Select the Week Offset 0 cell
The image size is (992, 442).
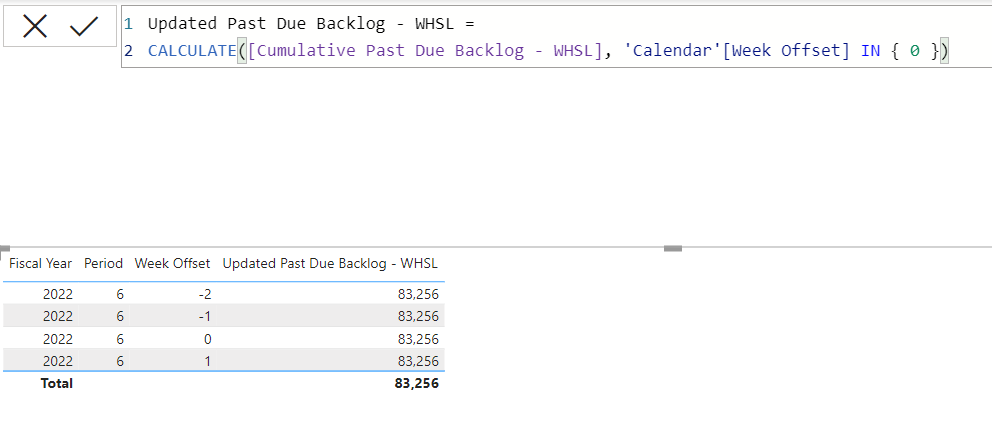pos(207,339)
